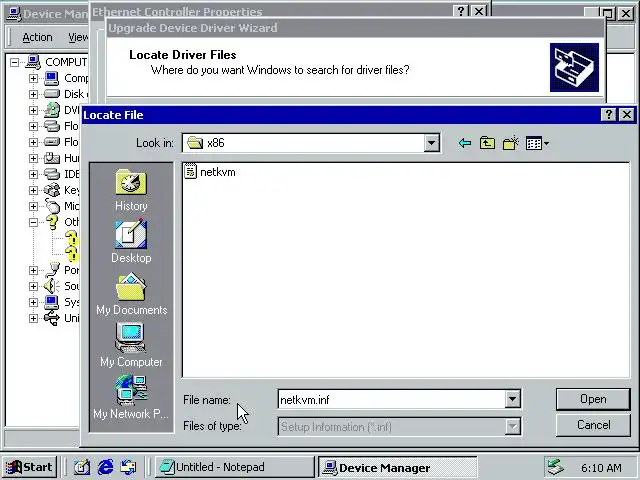Expand the Ports node
This screenshot has width=640, height=480.
[x=33, y=270]
